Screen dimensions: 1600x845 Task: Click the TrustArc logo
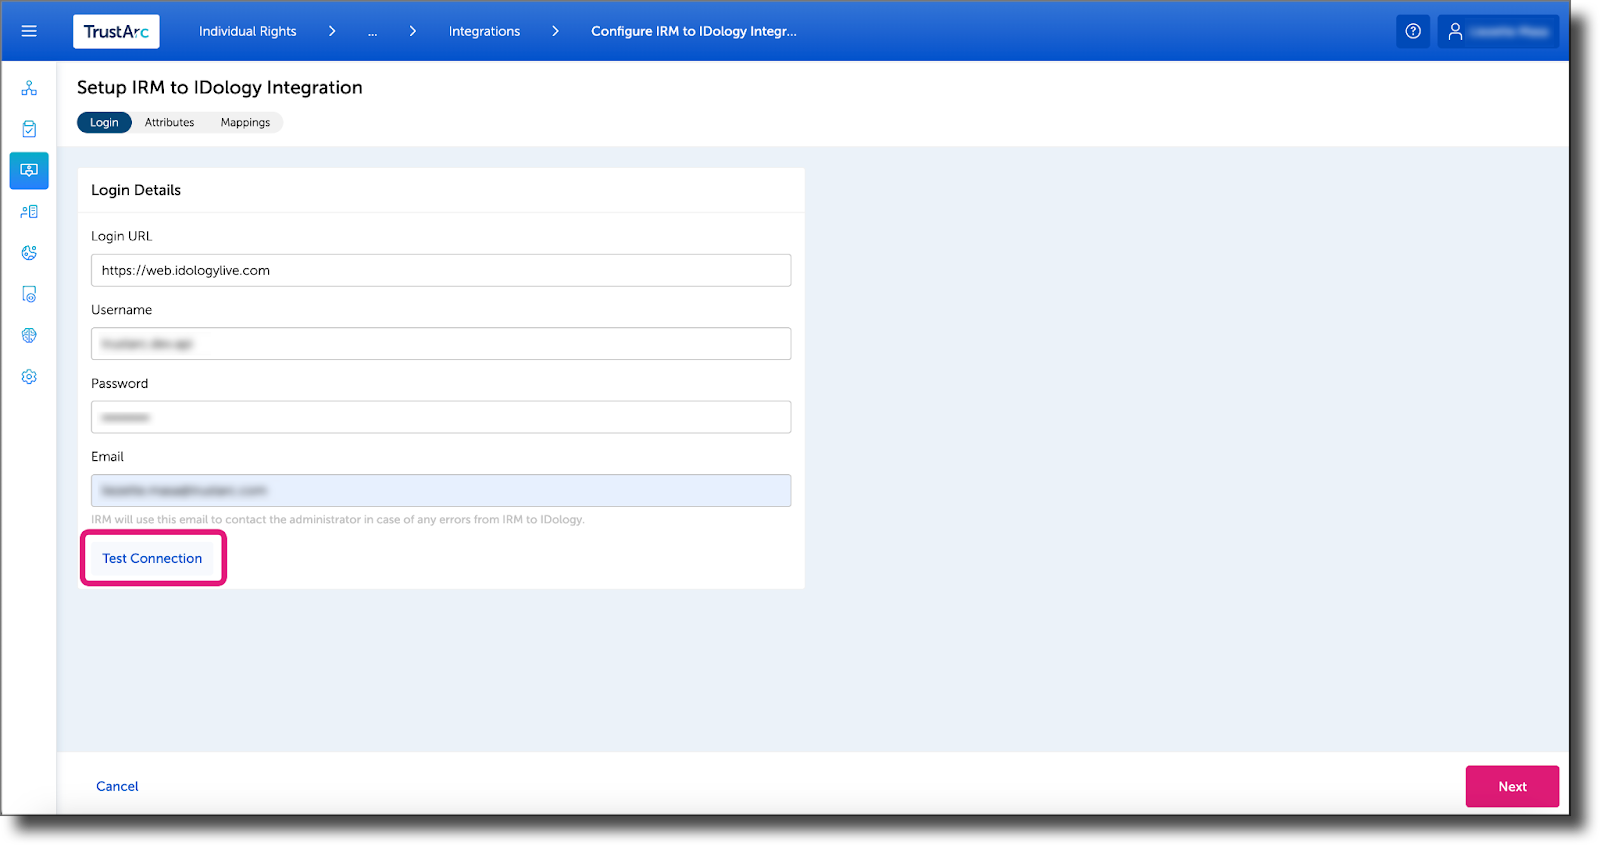(116, 32)
